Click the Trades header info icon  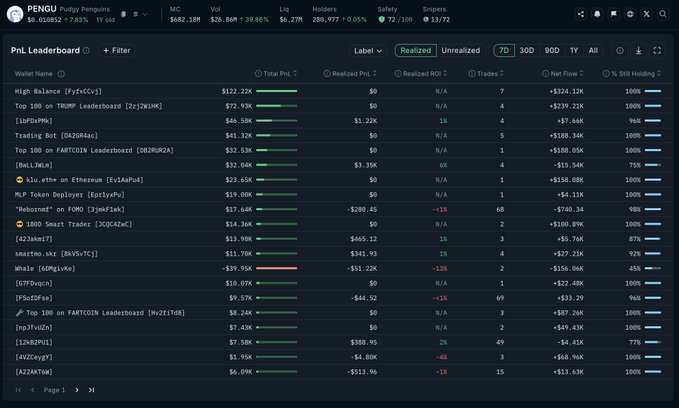[472, 74]
